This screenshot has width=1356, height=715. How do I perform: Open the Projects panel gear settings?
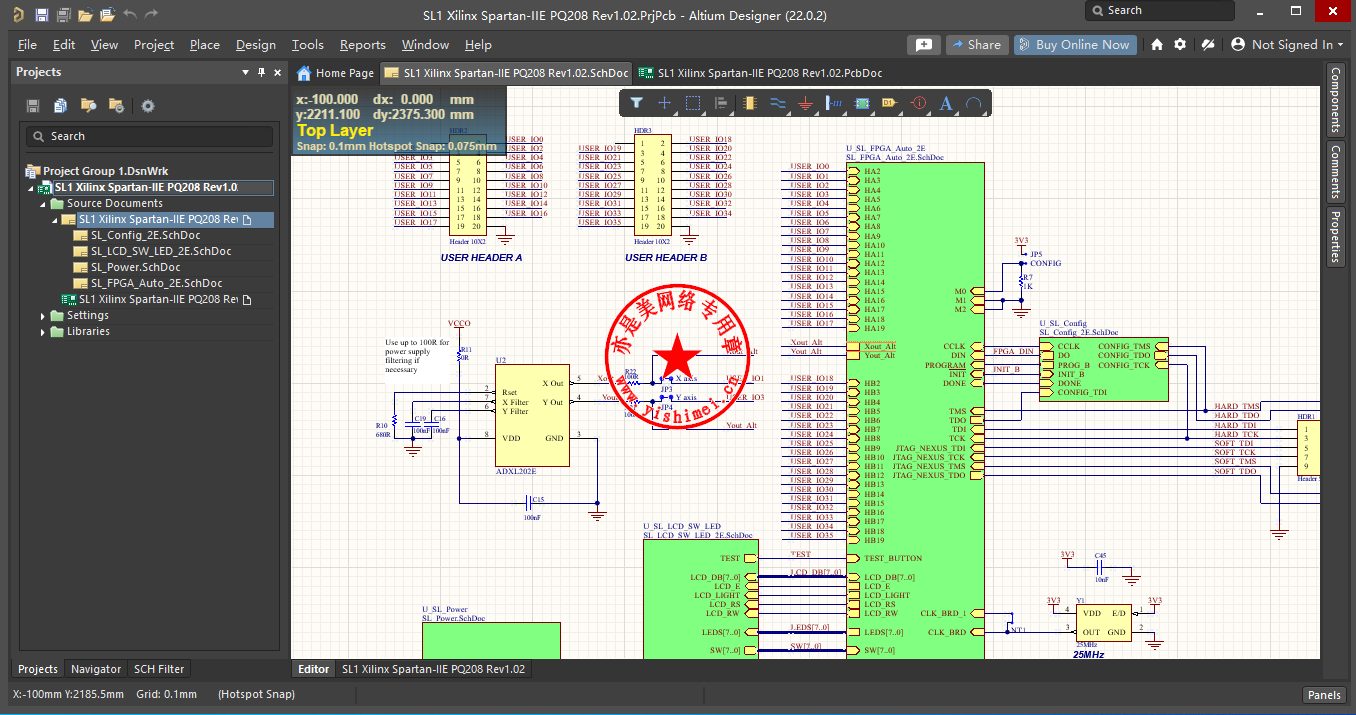point(148,106)
